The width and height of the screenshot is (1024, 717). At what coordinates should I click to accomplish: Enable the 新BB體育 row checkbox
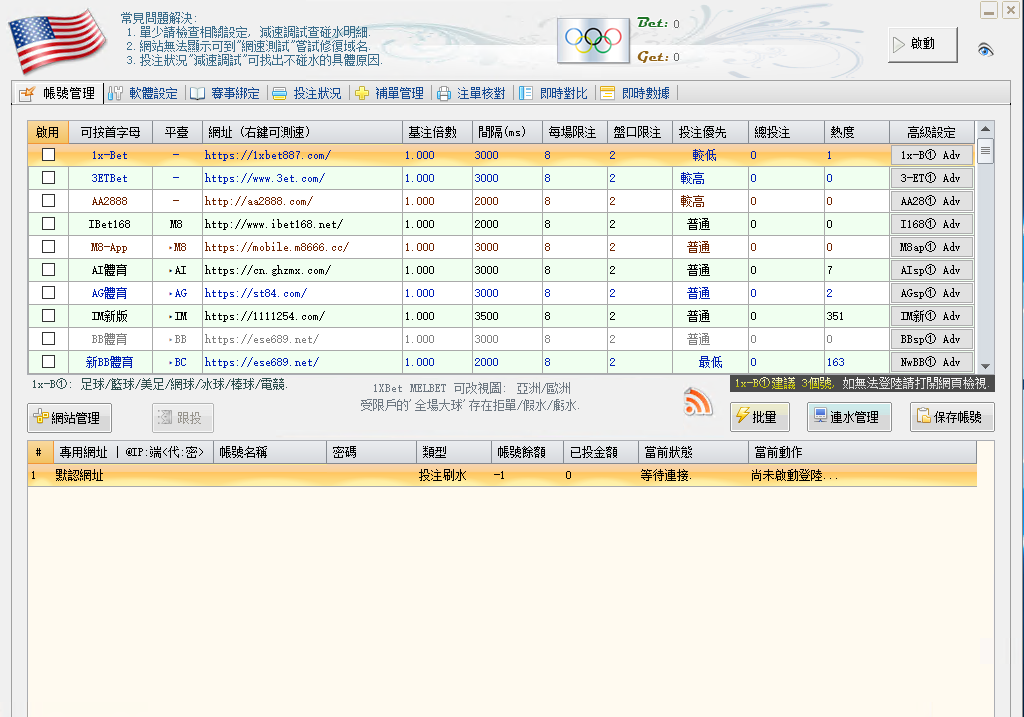click(48, 362)
